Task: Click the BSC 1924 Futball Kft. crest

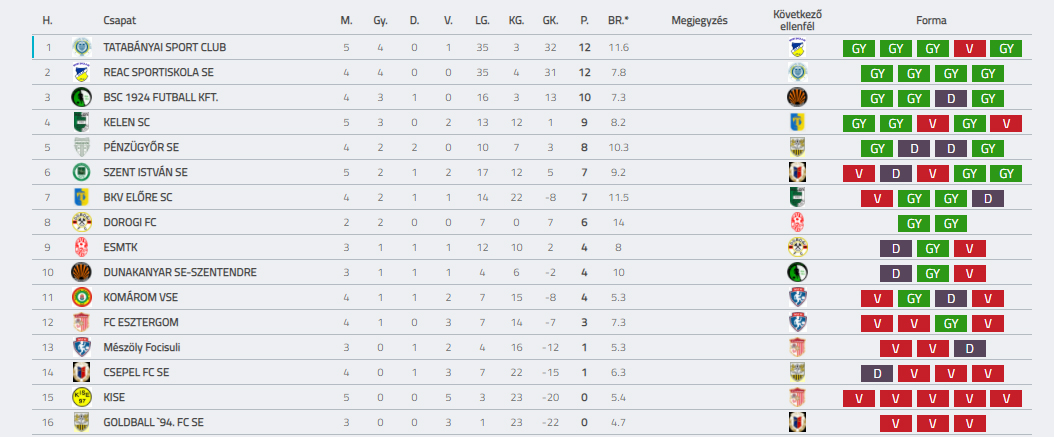Action: click(81, 97)
